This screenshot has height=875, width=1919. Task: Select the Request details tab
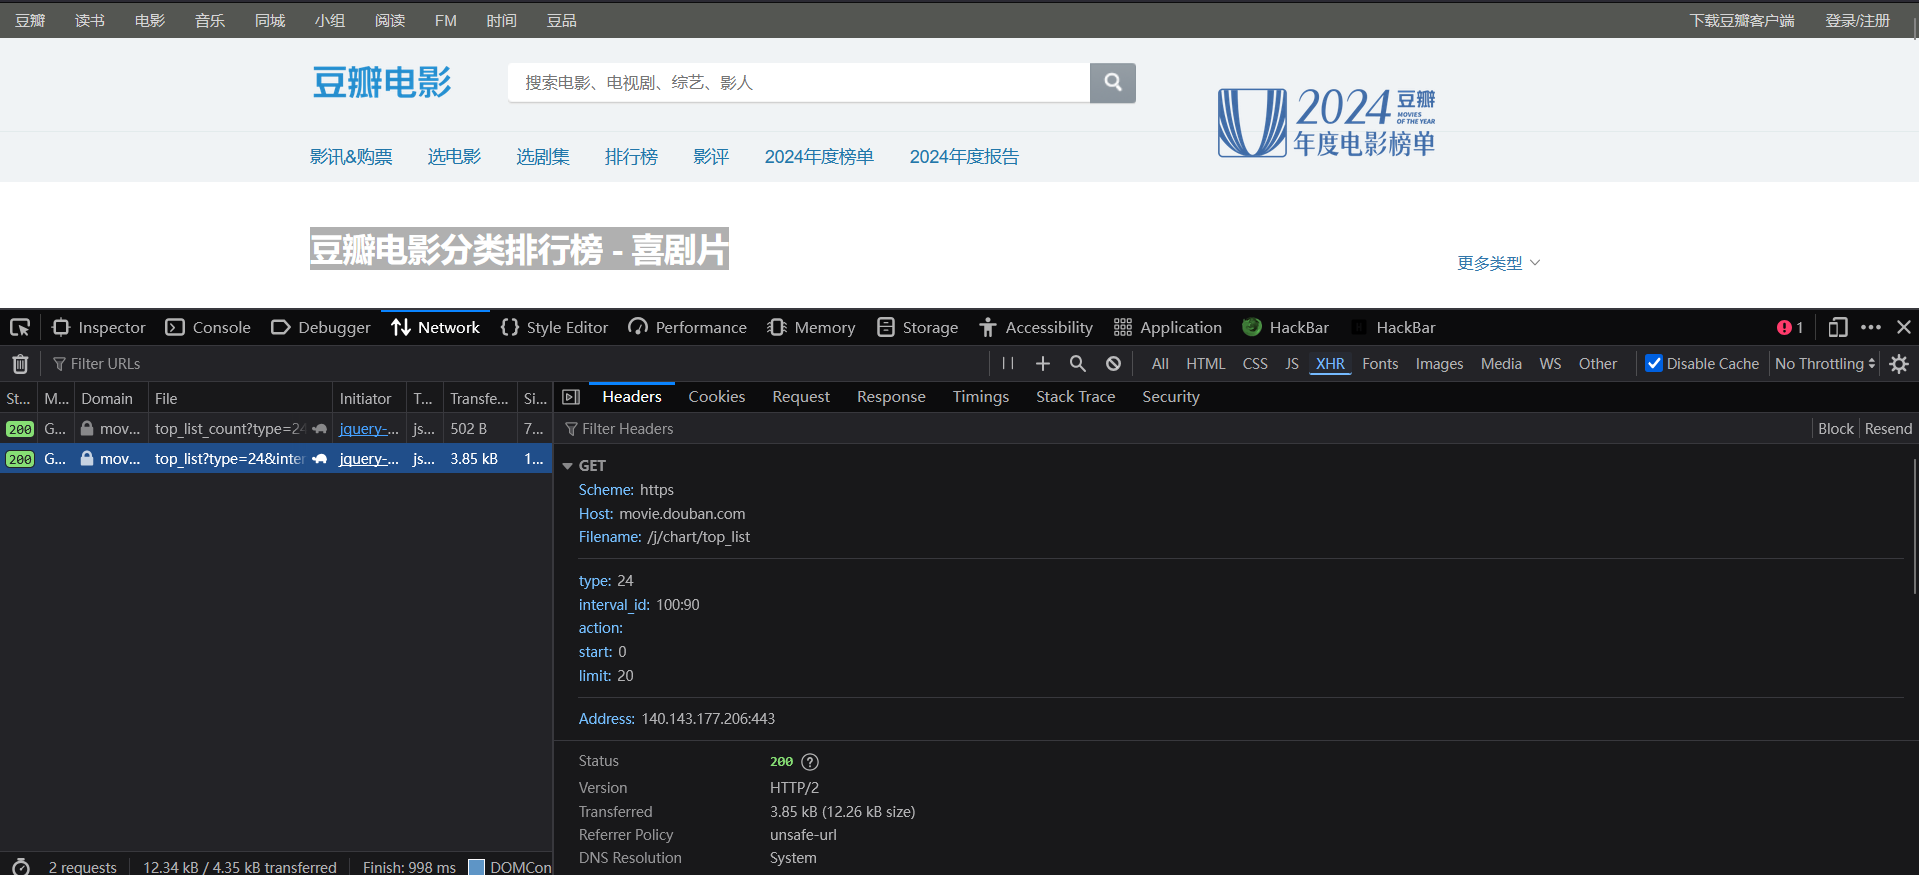click(801, 397)
